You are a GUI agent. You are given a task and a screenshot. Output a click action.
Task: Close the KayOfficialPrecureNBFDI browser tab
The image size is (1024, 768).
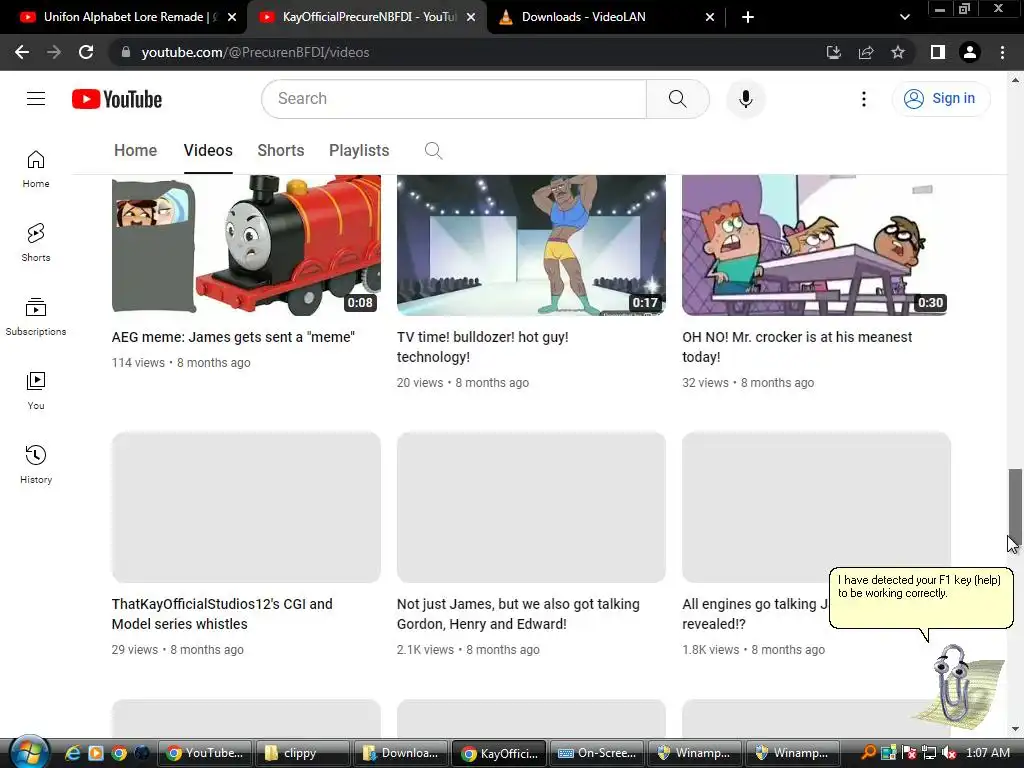click(471, 18)
